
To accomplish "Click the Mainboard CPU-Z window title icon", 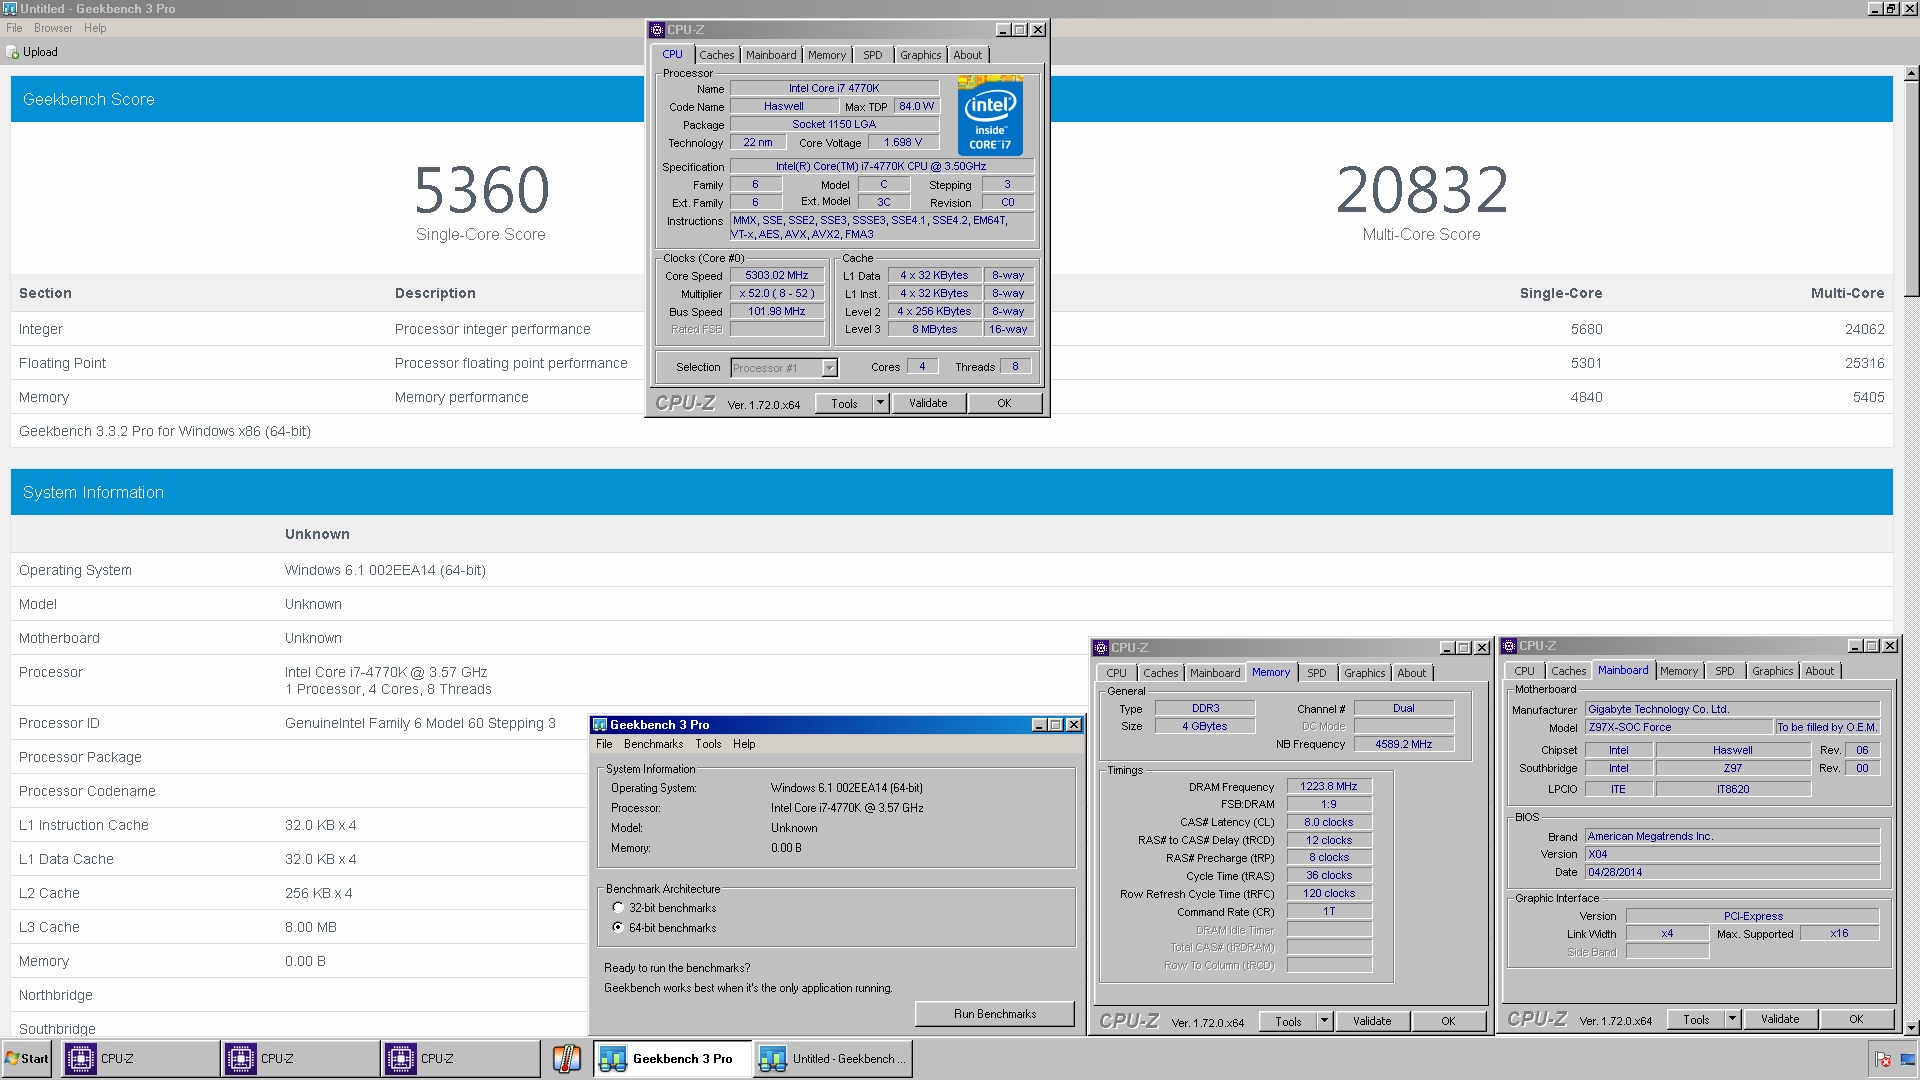I will [x=1509, y=646].
